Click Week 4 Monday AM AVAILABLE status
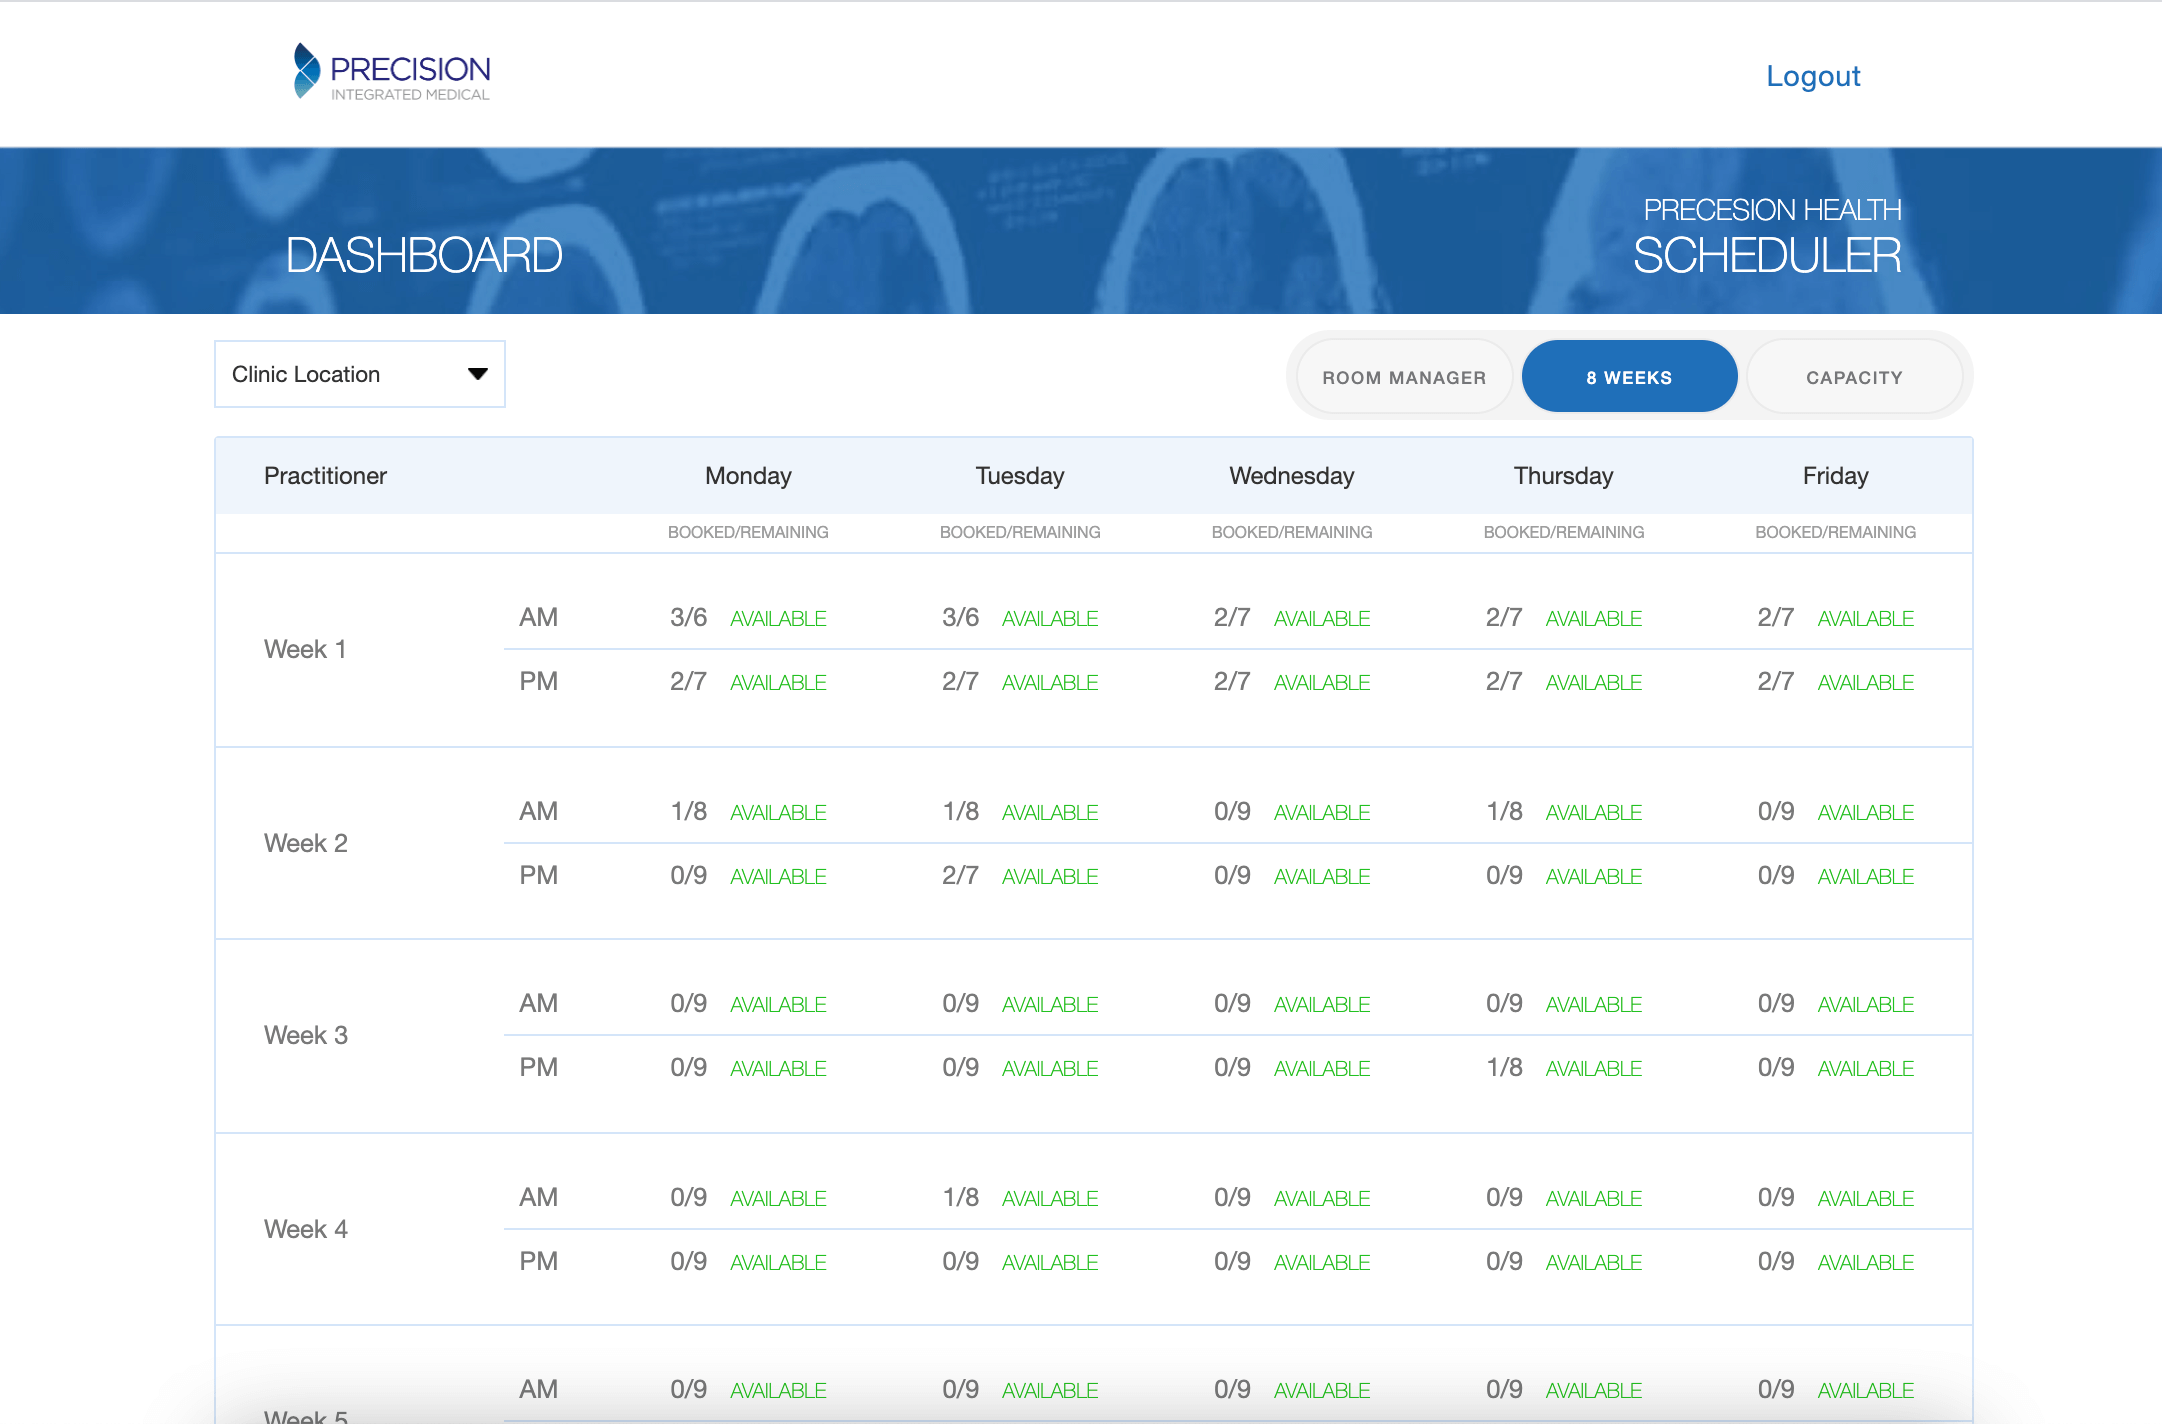 pos(778,1199)
